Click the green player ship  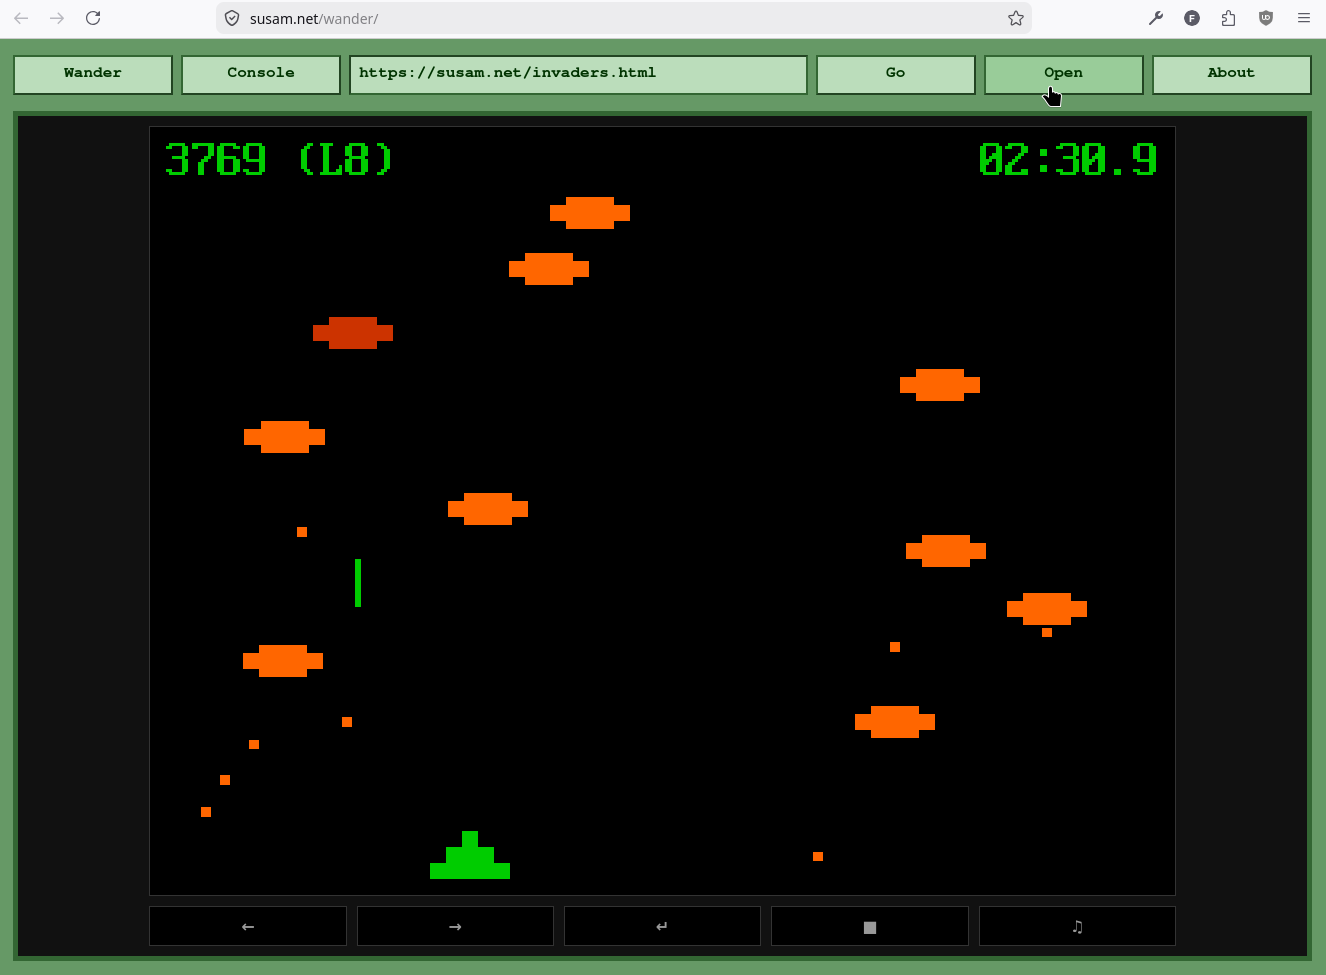pyautogui.click(x=470, y=855)
